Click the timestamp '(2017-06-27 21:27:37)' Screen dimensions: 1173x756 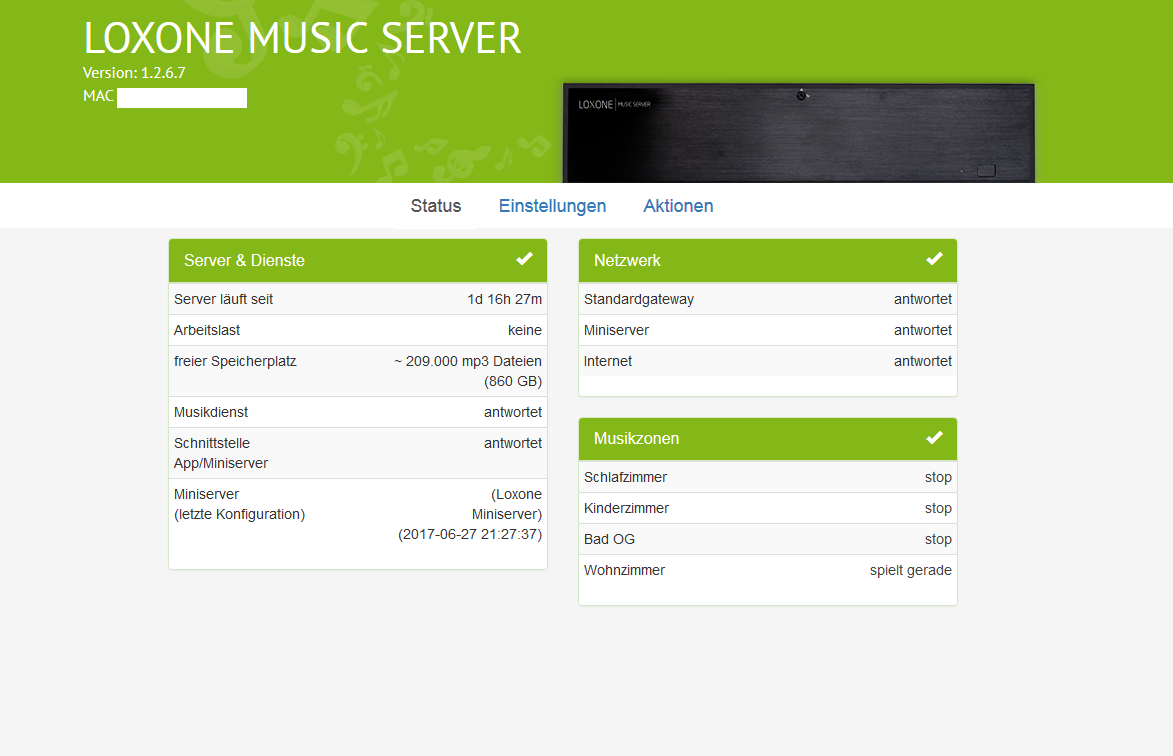tap(470, 535)
